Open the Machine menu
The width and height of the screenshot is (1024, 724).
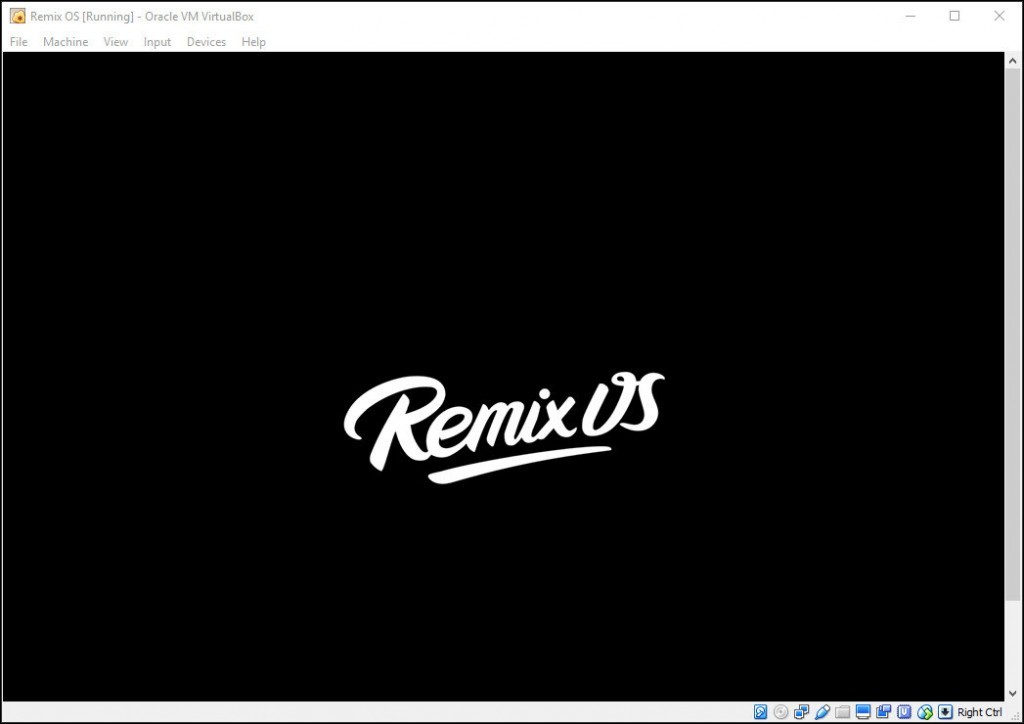pos(65,42)
